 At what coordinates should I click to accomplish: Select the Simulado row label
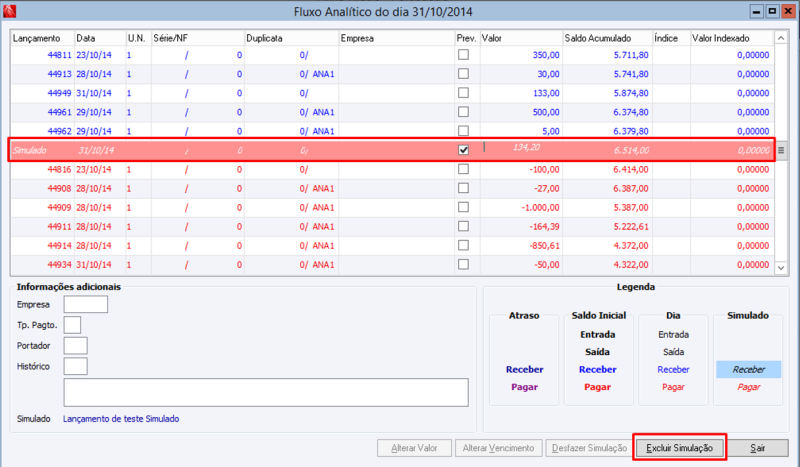tap(30, 150)
